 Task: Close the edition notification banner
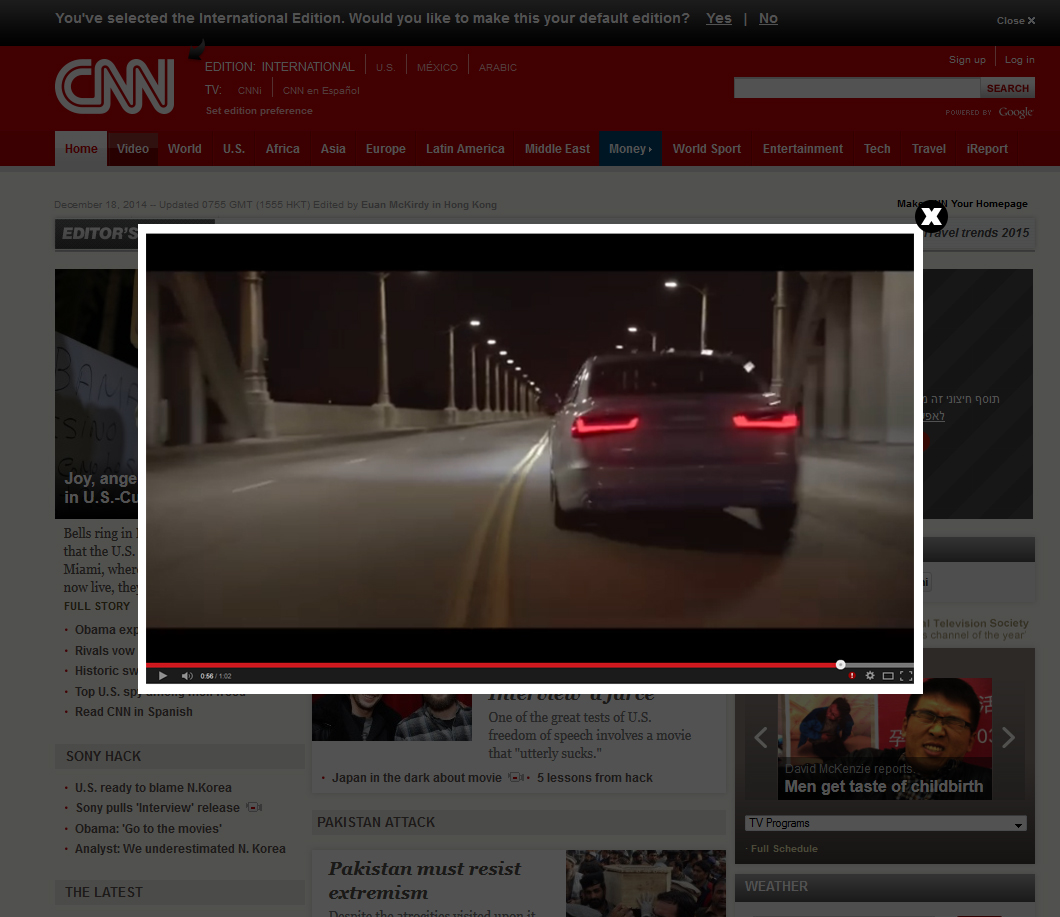1015,21
